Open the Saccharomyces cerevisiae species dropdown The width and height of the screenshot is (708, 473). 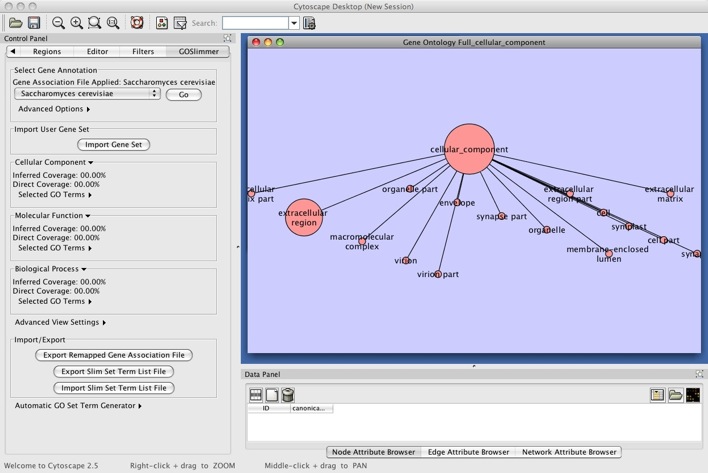click(x=87, y=94)
